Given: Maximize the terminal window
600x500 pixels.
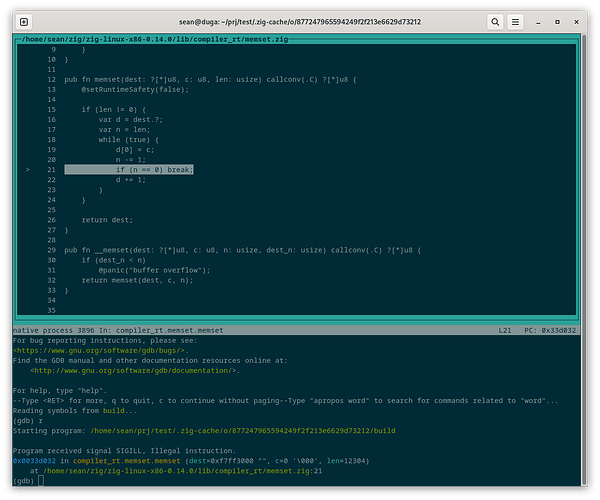Looking at the screenshot, I should pos(557,22).
